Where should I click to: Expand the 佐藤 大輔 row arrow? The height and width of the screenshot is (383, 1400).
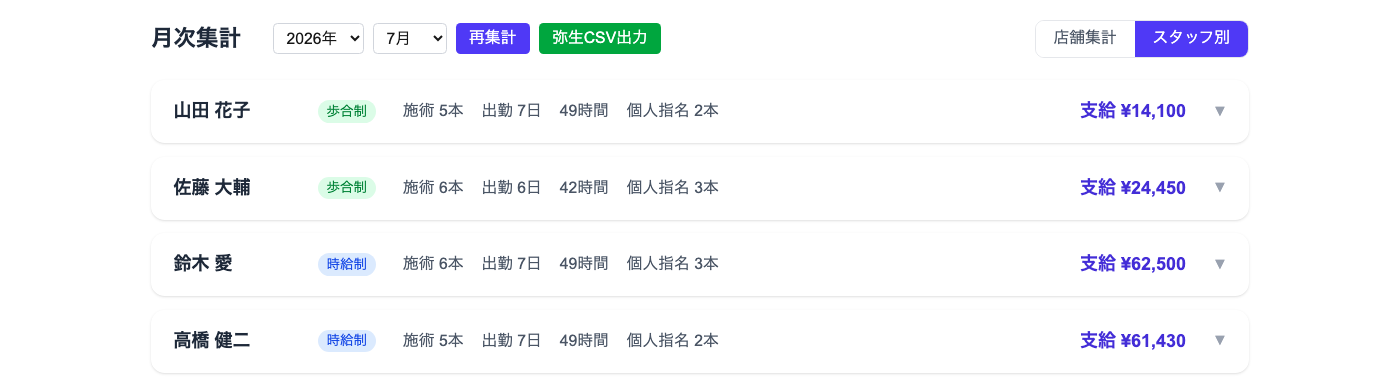click(x=1219, y=187)
